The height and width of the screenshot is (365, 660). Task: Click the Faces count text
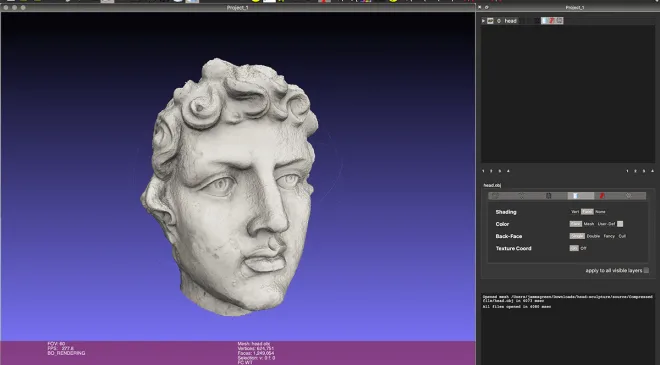[256, 353]
